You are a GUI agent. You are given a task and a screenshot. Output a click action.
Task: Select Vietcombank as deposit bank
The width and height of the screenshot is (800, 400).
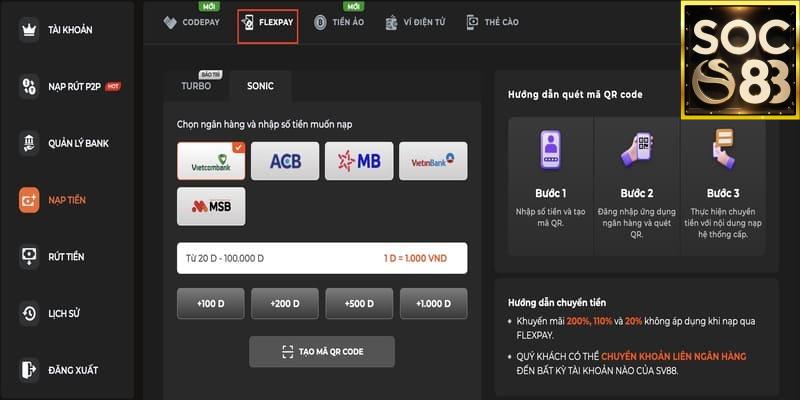pyautogui.click(x=211, y=161)
